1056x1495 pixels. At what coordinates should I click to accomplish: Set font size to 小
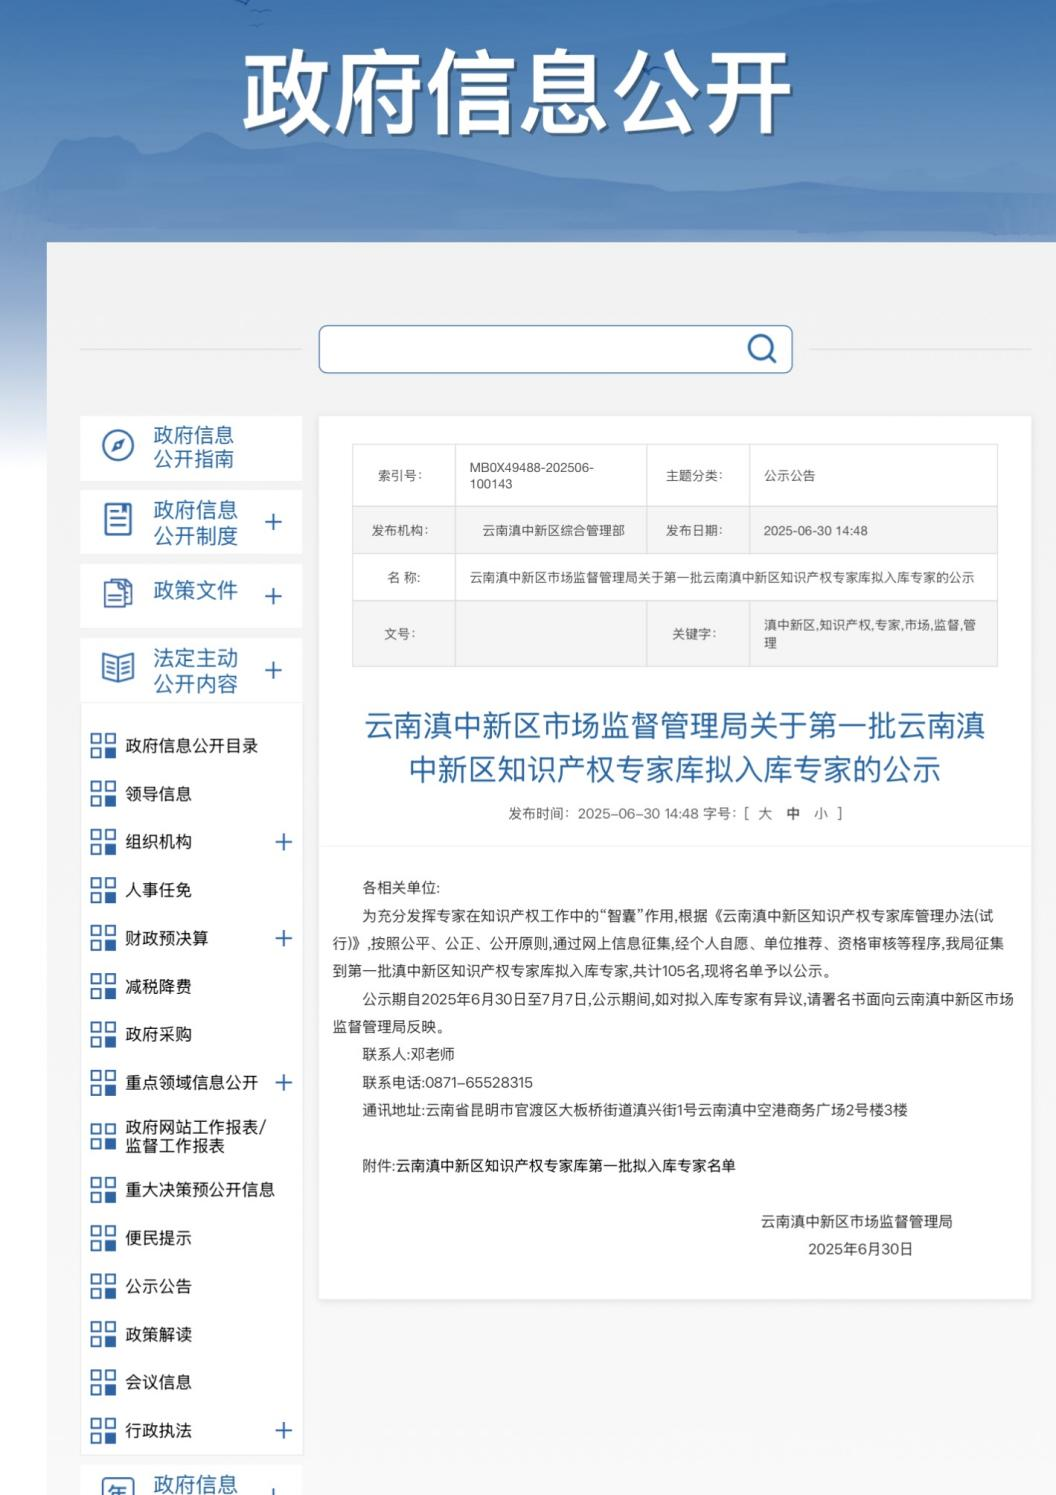(821, 814)
